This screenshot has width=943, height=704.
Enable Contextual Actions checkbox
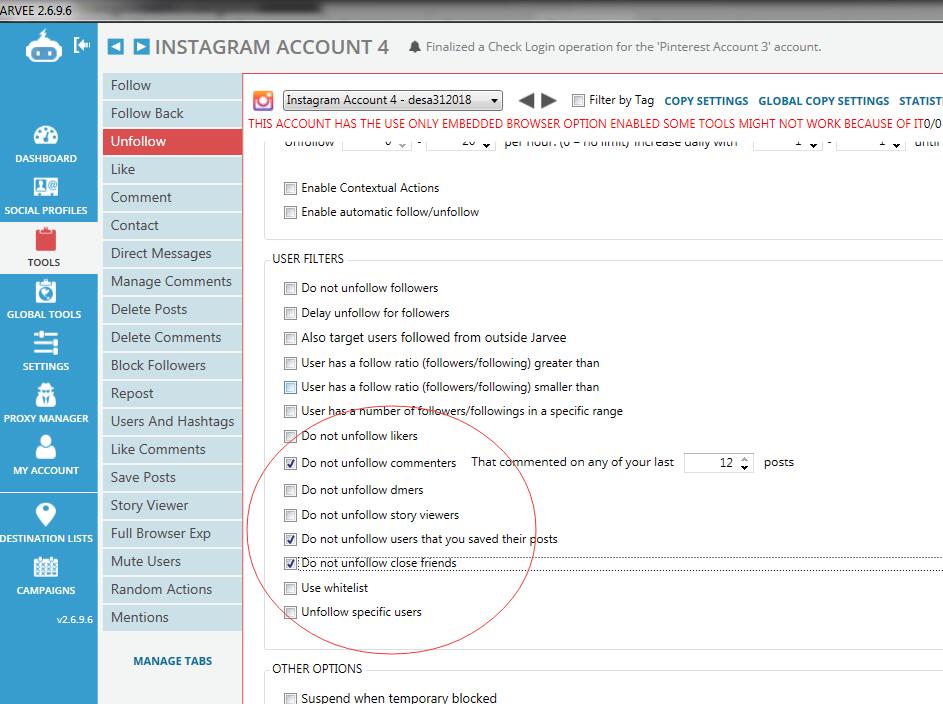point(290,188)
